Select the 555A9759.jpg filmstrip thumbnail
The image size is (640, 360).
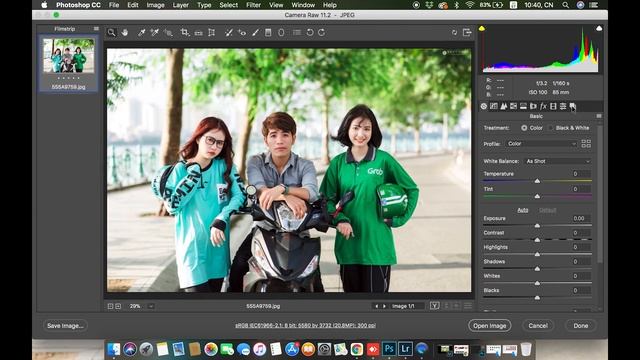pos(69,56)
